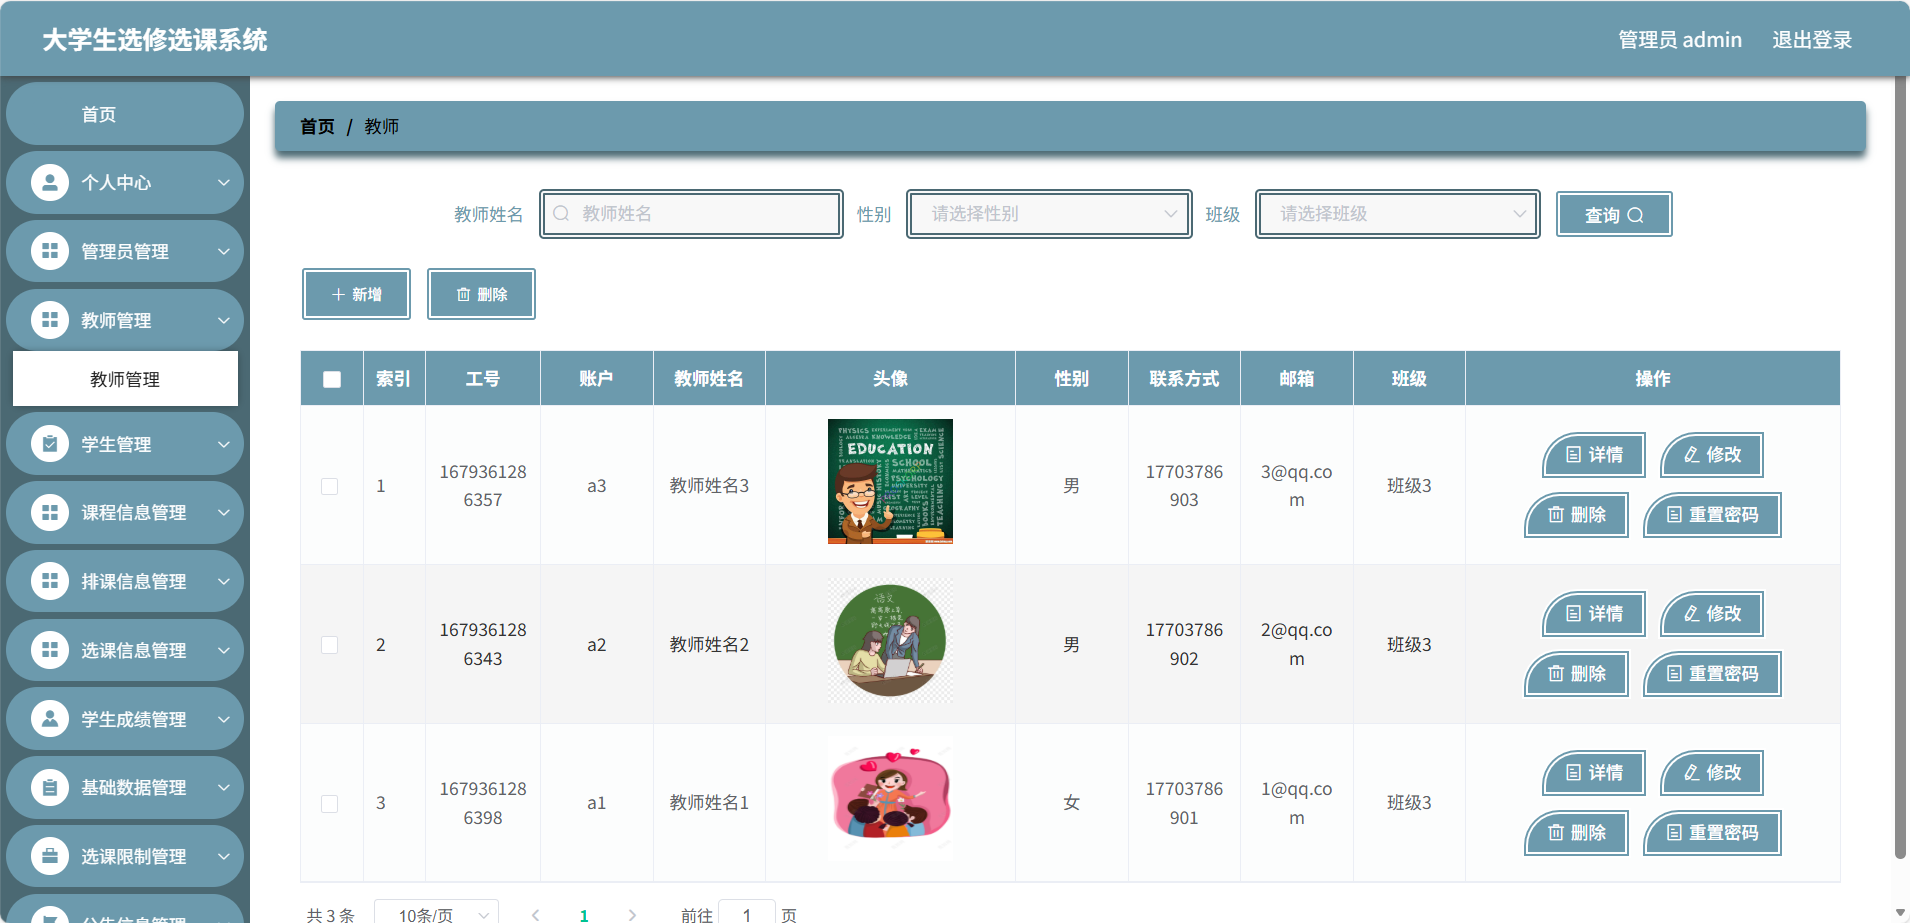Click 删除 button in 教师姓名3 row

(x=1577, y=515)
